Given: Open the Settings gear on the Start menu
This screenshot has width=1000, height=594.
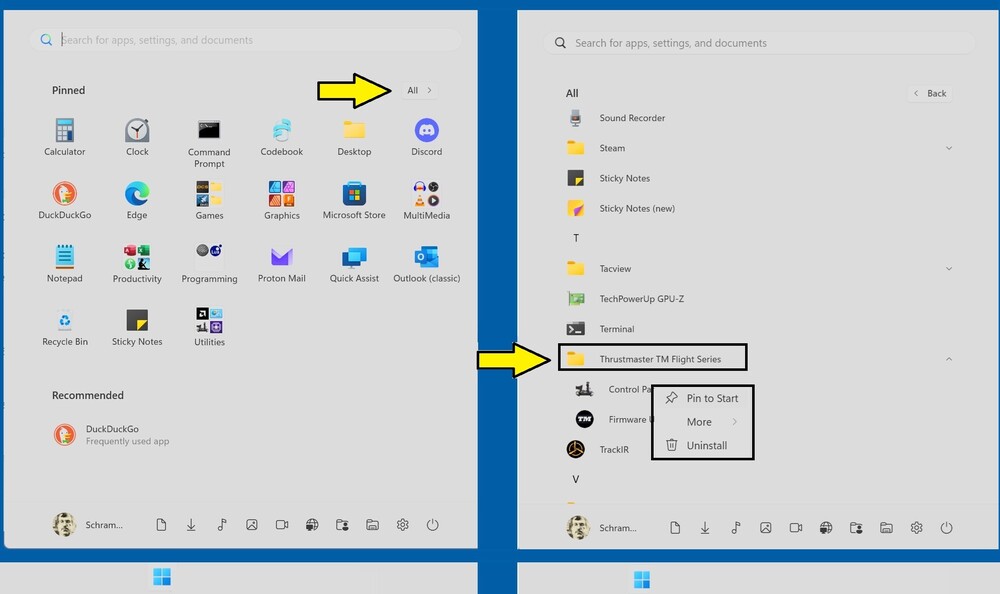Looking at the screenshot, I should [402, 524].
